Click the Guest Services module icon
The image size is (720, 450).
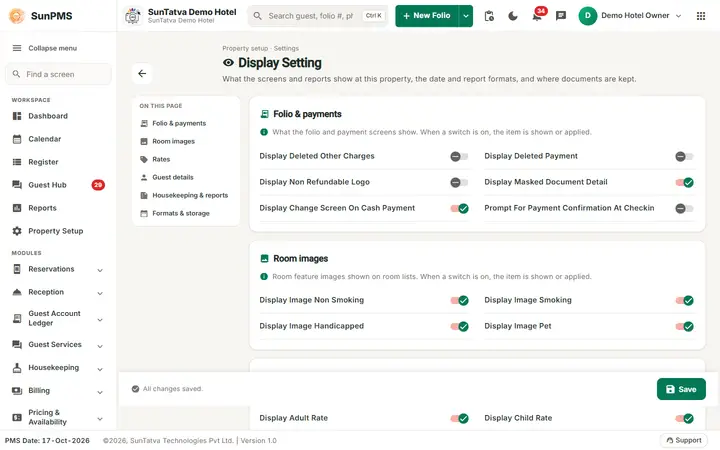(17, 344)
